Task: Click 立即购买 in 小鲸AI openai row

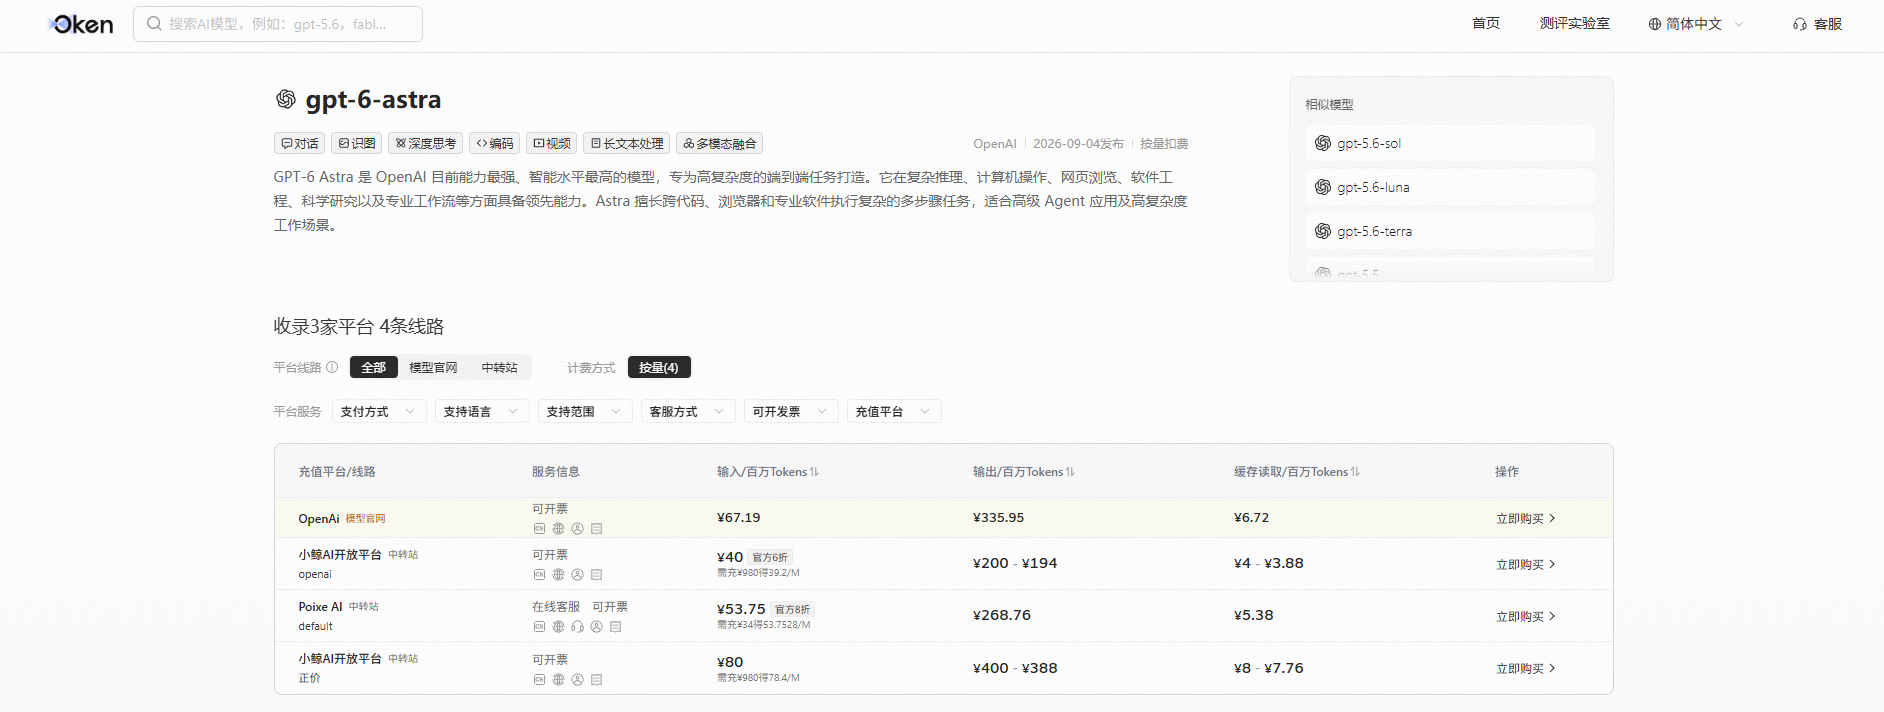Action: [1526, 564]
